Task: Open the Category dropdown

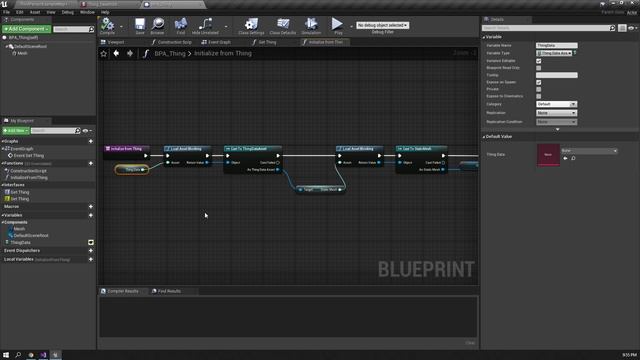Action: 556,104
